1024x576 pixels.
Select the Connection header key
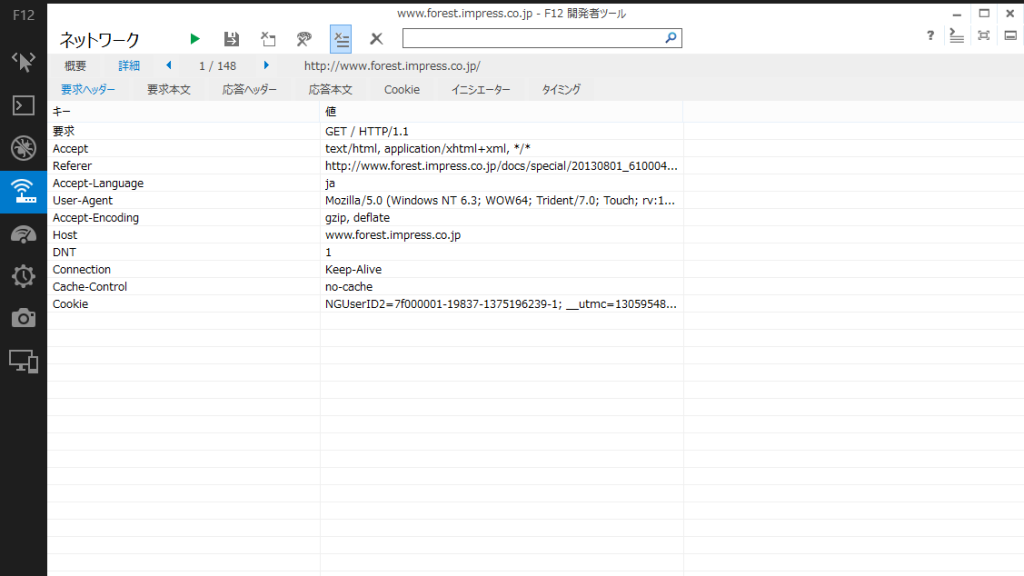pos(82,270)
